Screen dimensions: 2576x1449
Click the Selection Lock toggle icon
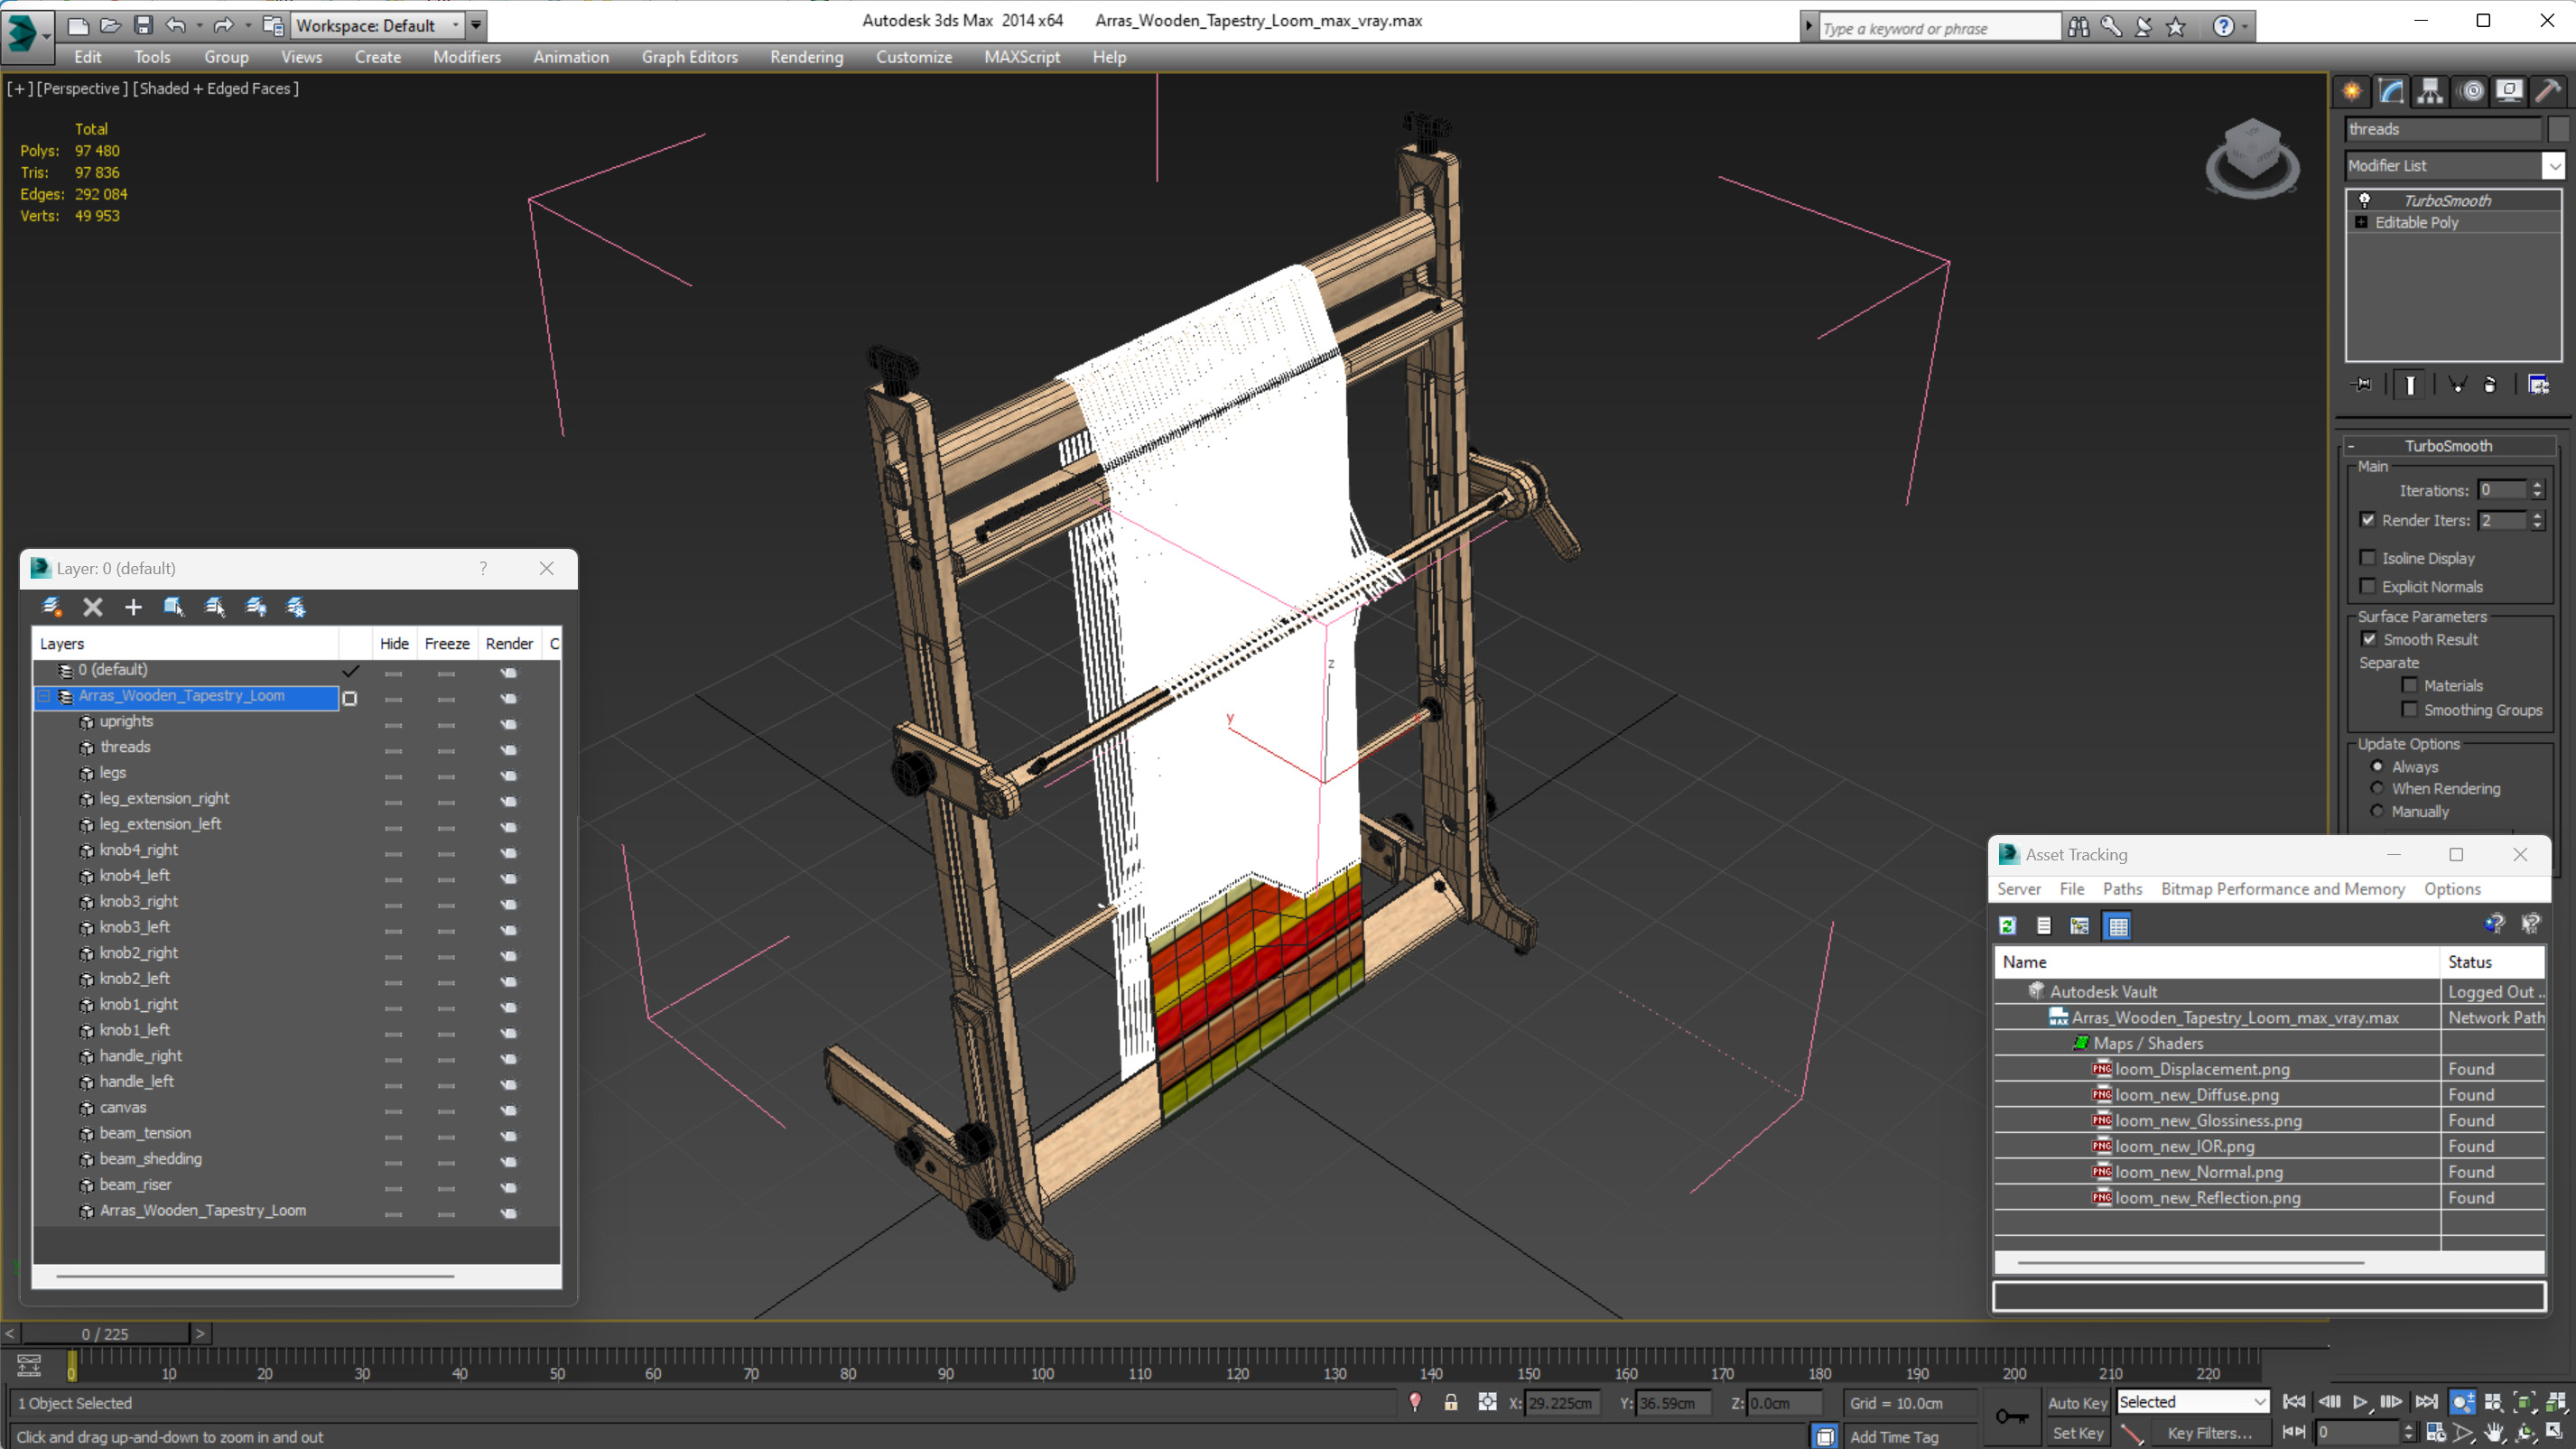pyautogui.click(x=1450, y=1403)
